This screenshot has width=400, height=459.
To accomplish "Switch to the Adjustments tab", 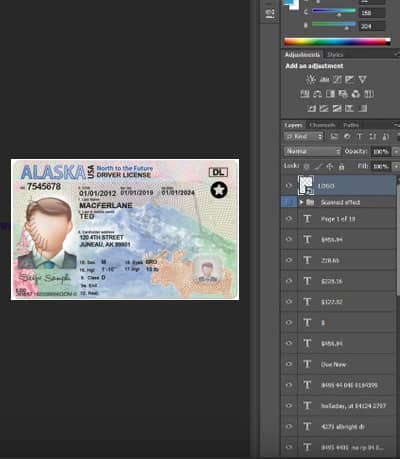I will 302,54.
